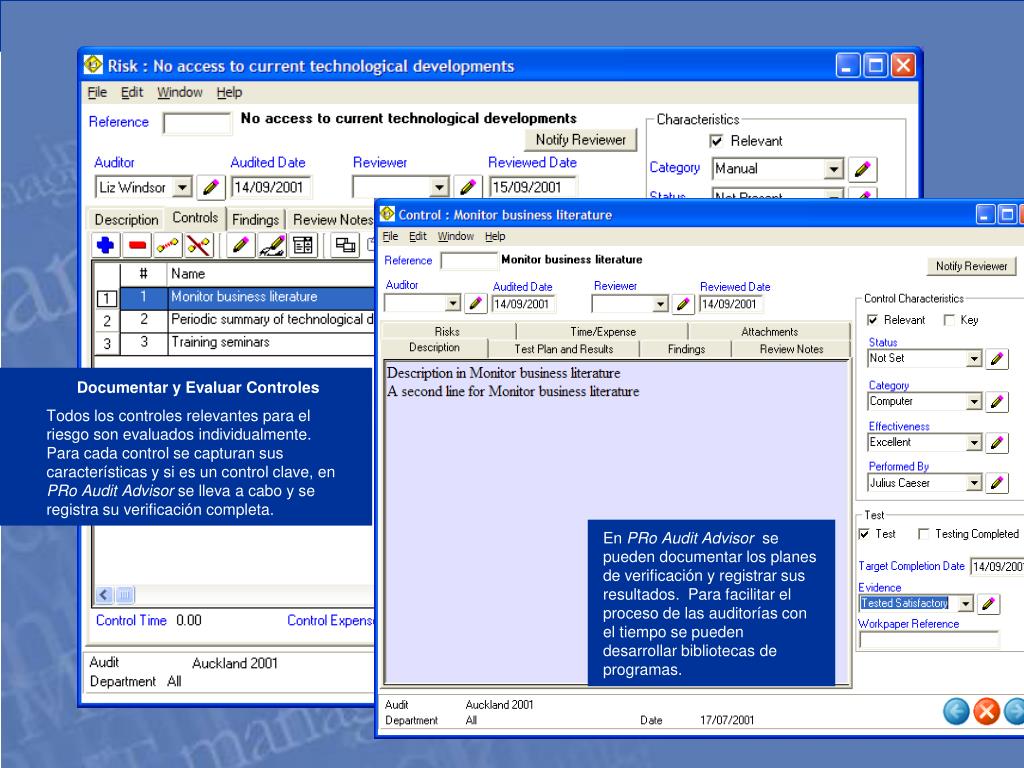Open Edit menu in Control window
The width and height of the screenshot is (1024, 768).
tap(418, 236)
